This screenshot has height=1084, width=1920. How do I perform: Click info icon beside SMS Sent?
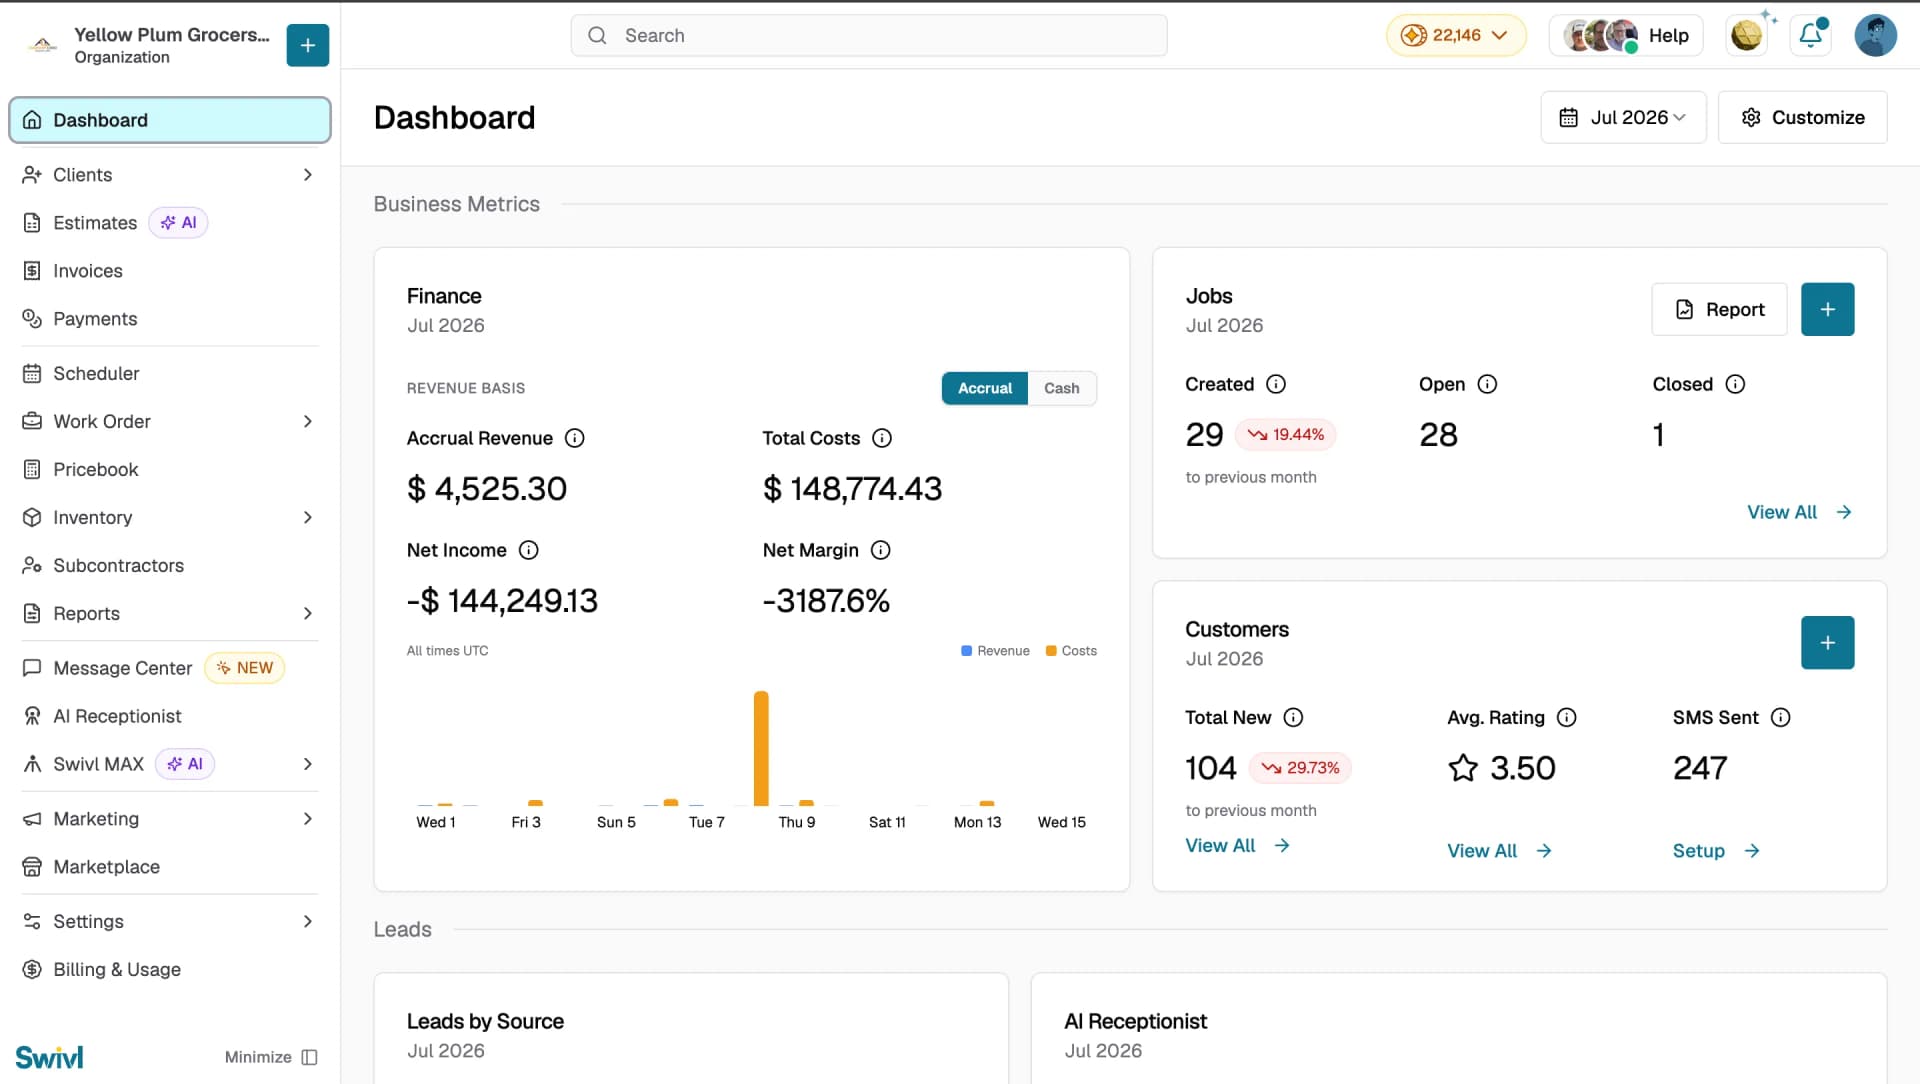coord(1781,717)
